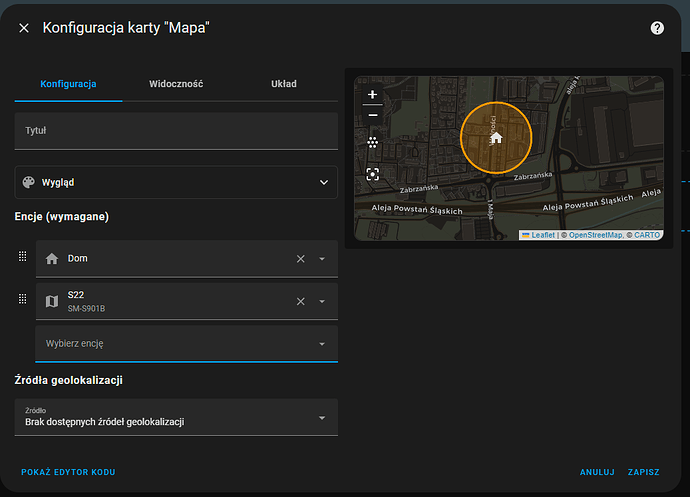Clear the Dom entity selection

(301, 259)
